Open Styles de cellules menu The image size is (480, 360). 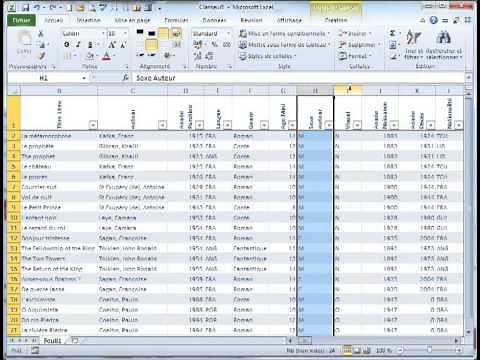tap(268, 56)
